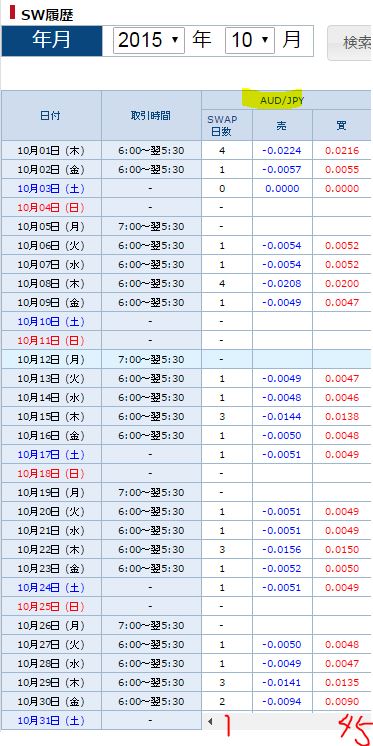This screenshot has width=373, height=746.
Task: Click the 検索 search button
Action: 351,43
